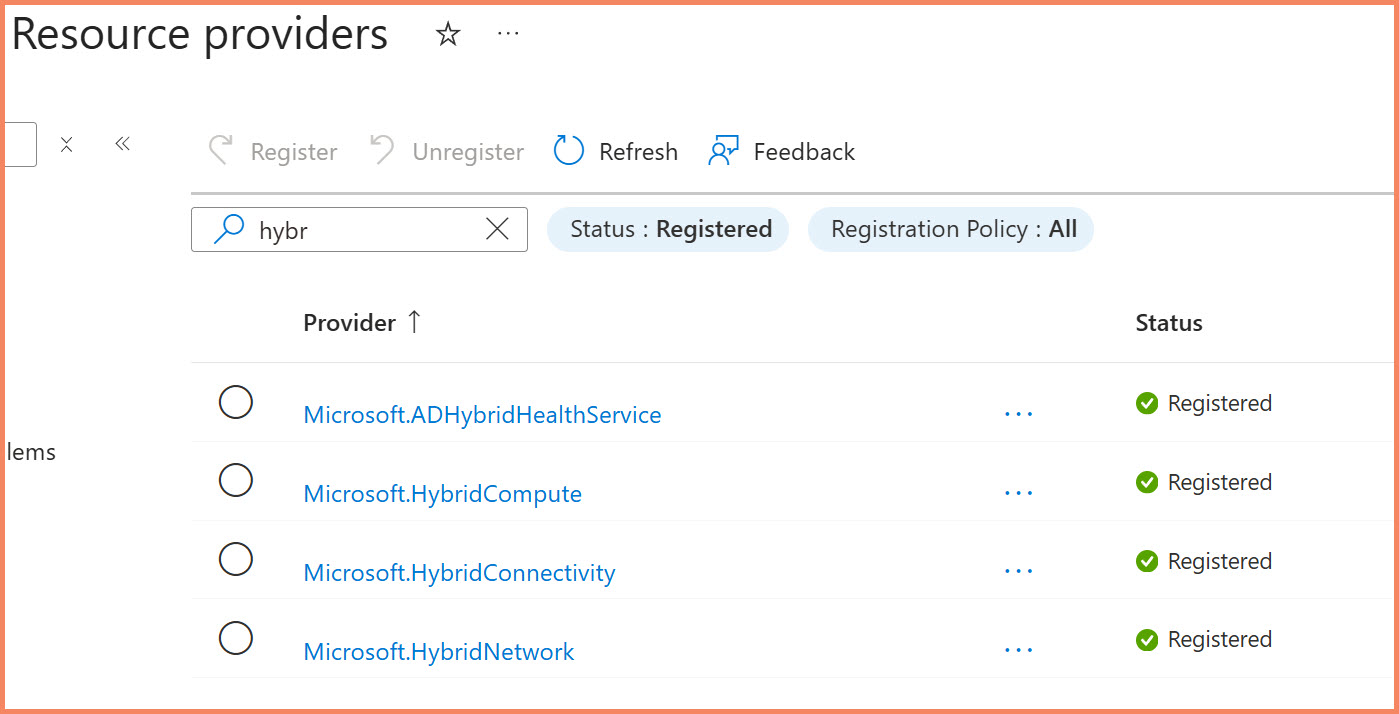Image resolution: width=1399 pixels, height=714 pixels.
Task: Open the Microsoft.HybridConnectivity provider link
Action: [459, 573]
